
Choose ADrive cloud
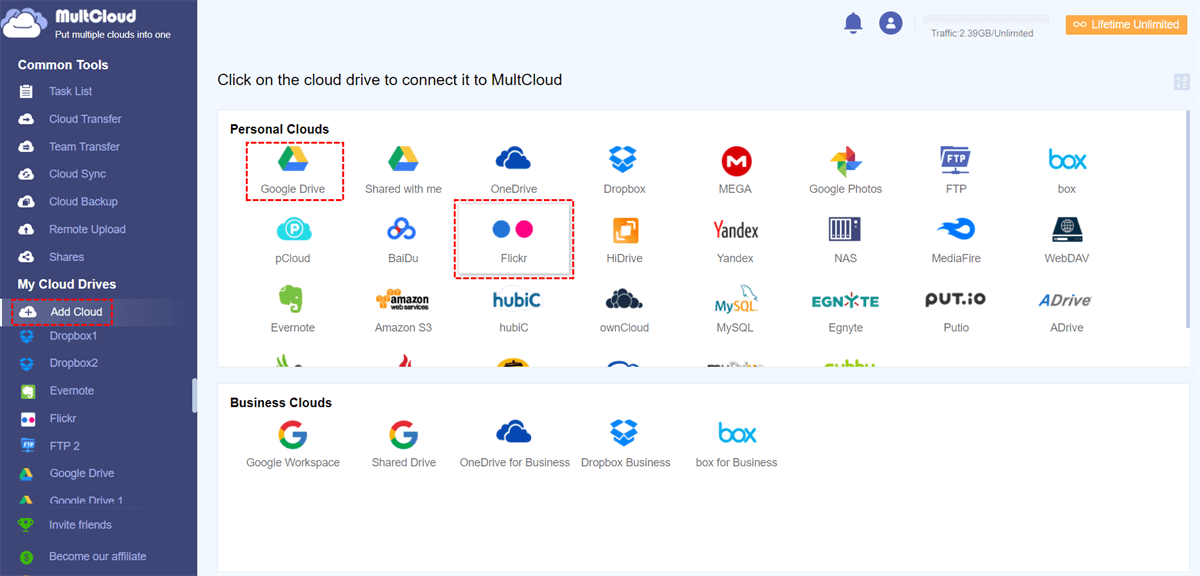coord(1067,309)
